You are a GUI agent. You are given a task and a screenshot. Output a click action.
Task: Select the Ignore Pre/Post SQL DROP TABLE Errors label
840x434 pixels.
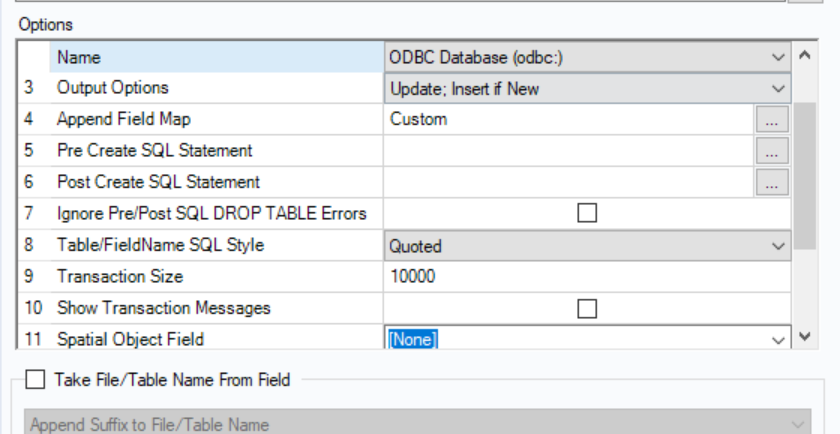click(212, 214)
